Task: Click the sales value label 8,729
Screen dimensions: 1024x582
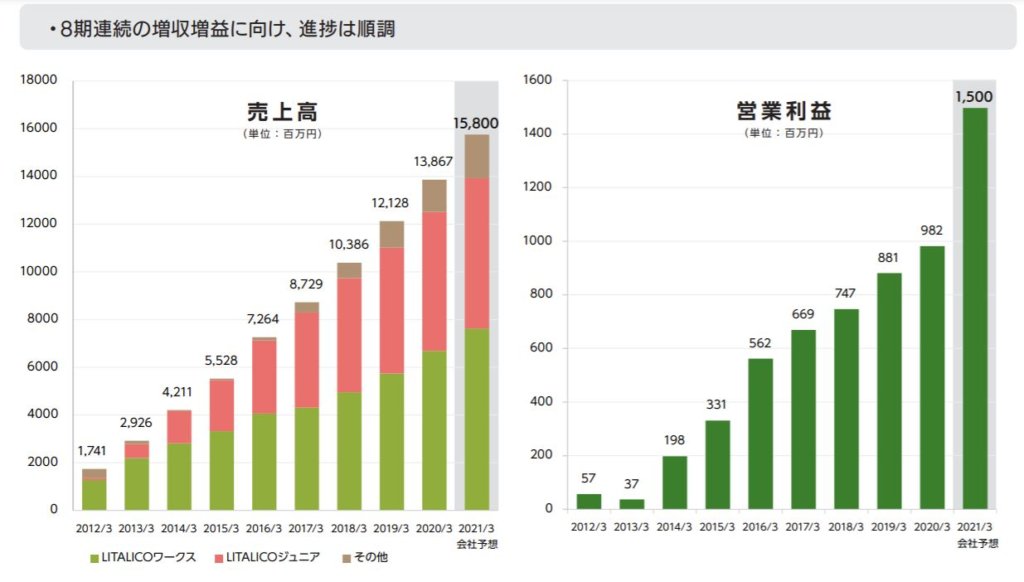Action: click(306, 284)
